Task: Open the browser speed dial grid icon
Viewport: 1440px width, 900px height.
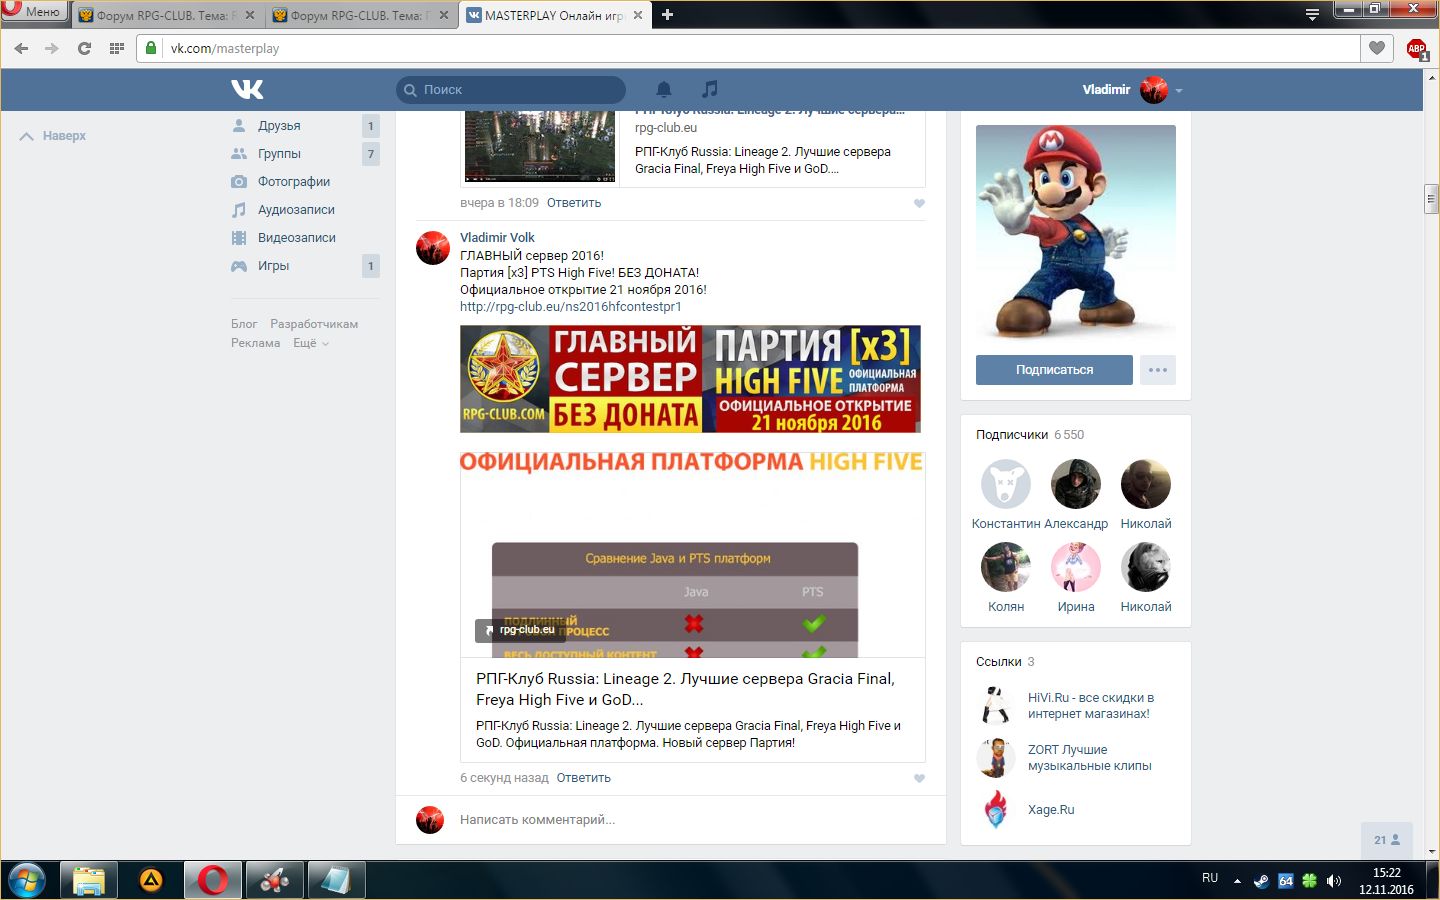Action: [117, 48]
